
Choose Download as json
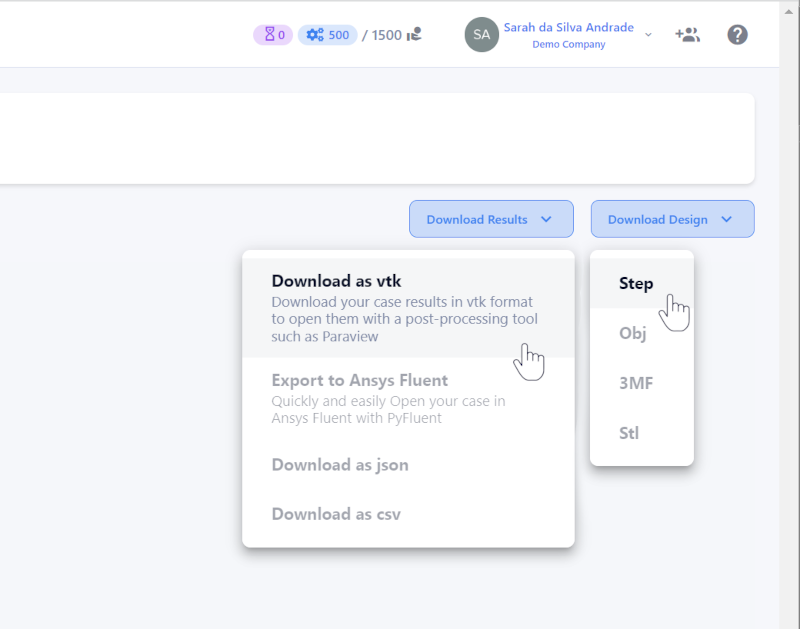pyautogui.click(x=408, y=465)
